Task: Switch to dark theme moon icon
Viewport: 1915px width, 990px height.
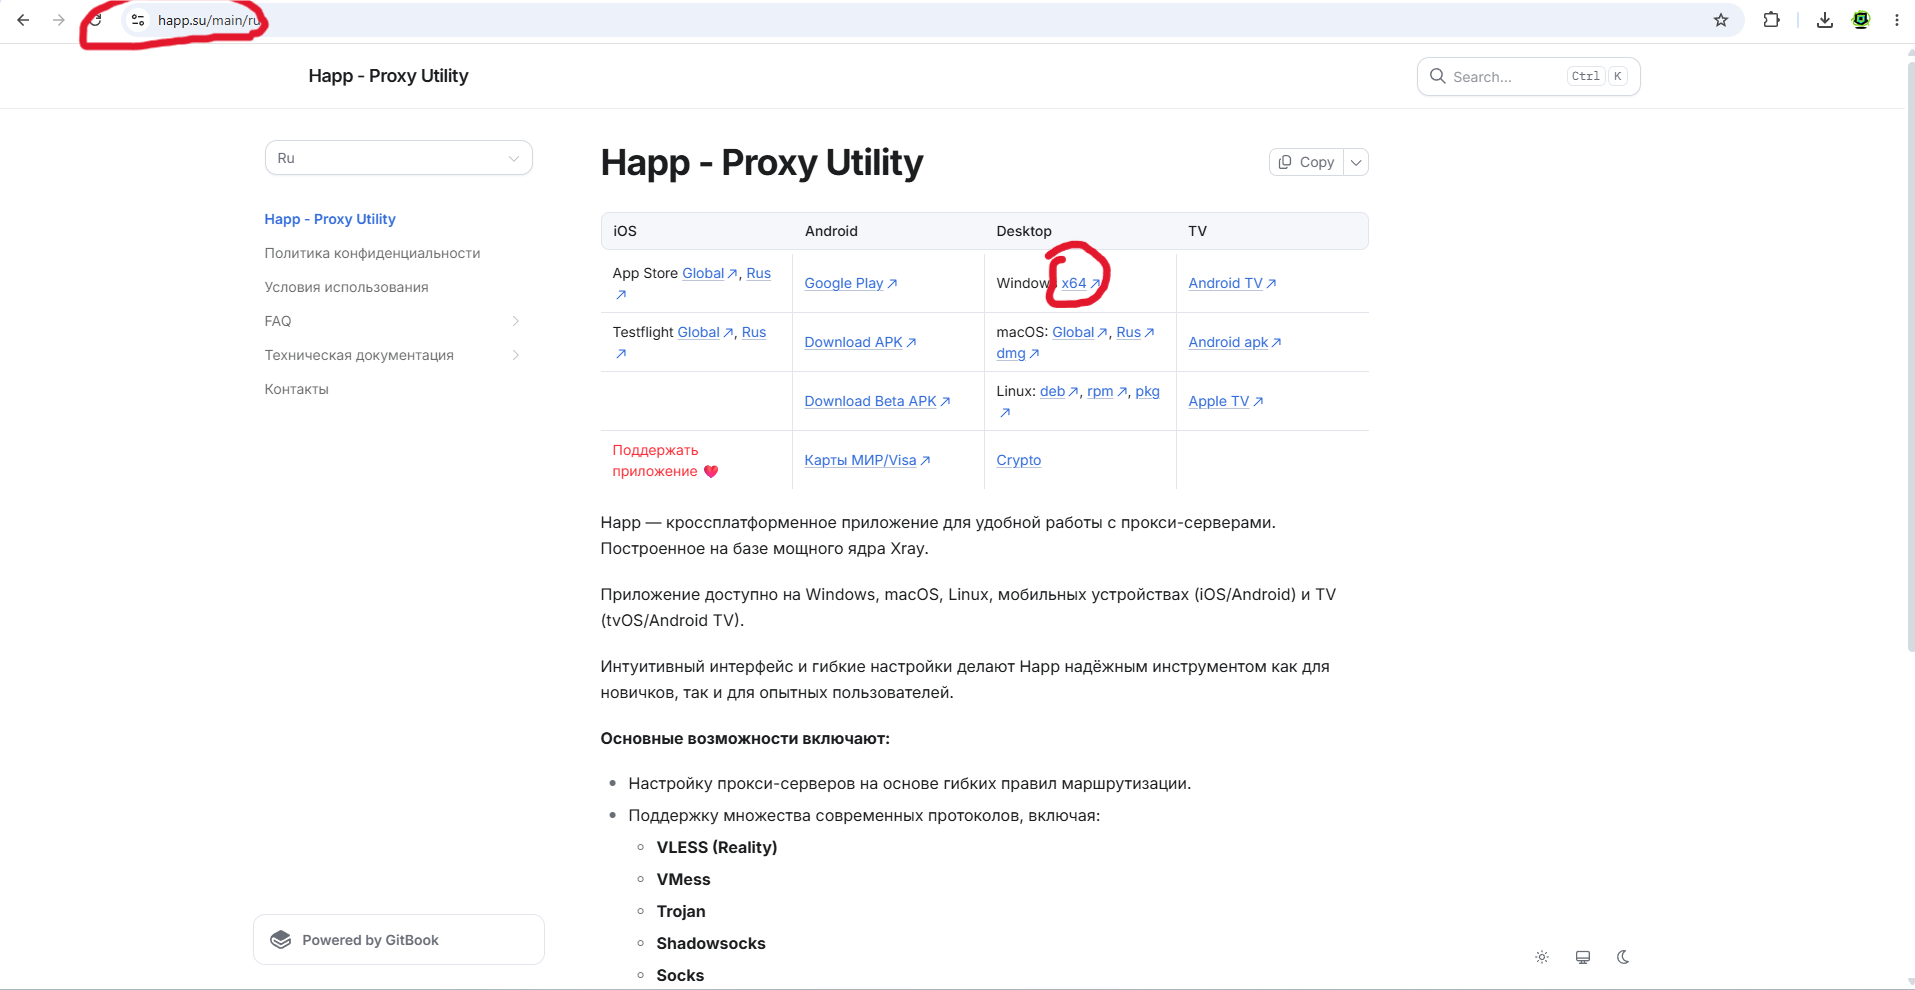Action: pyautogui.click(x=1623, y=957)
